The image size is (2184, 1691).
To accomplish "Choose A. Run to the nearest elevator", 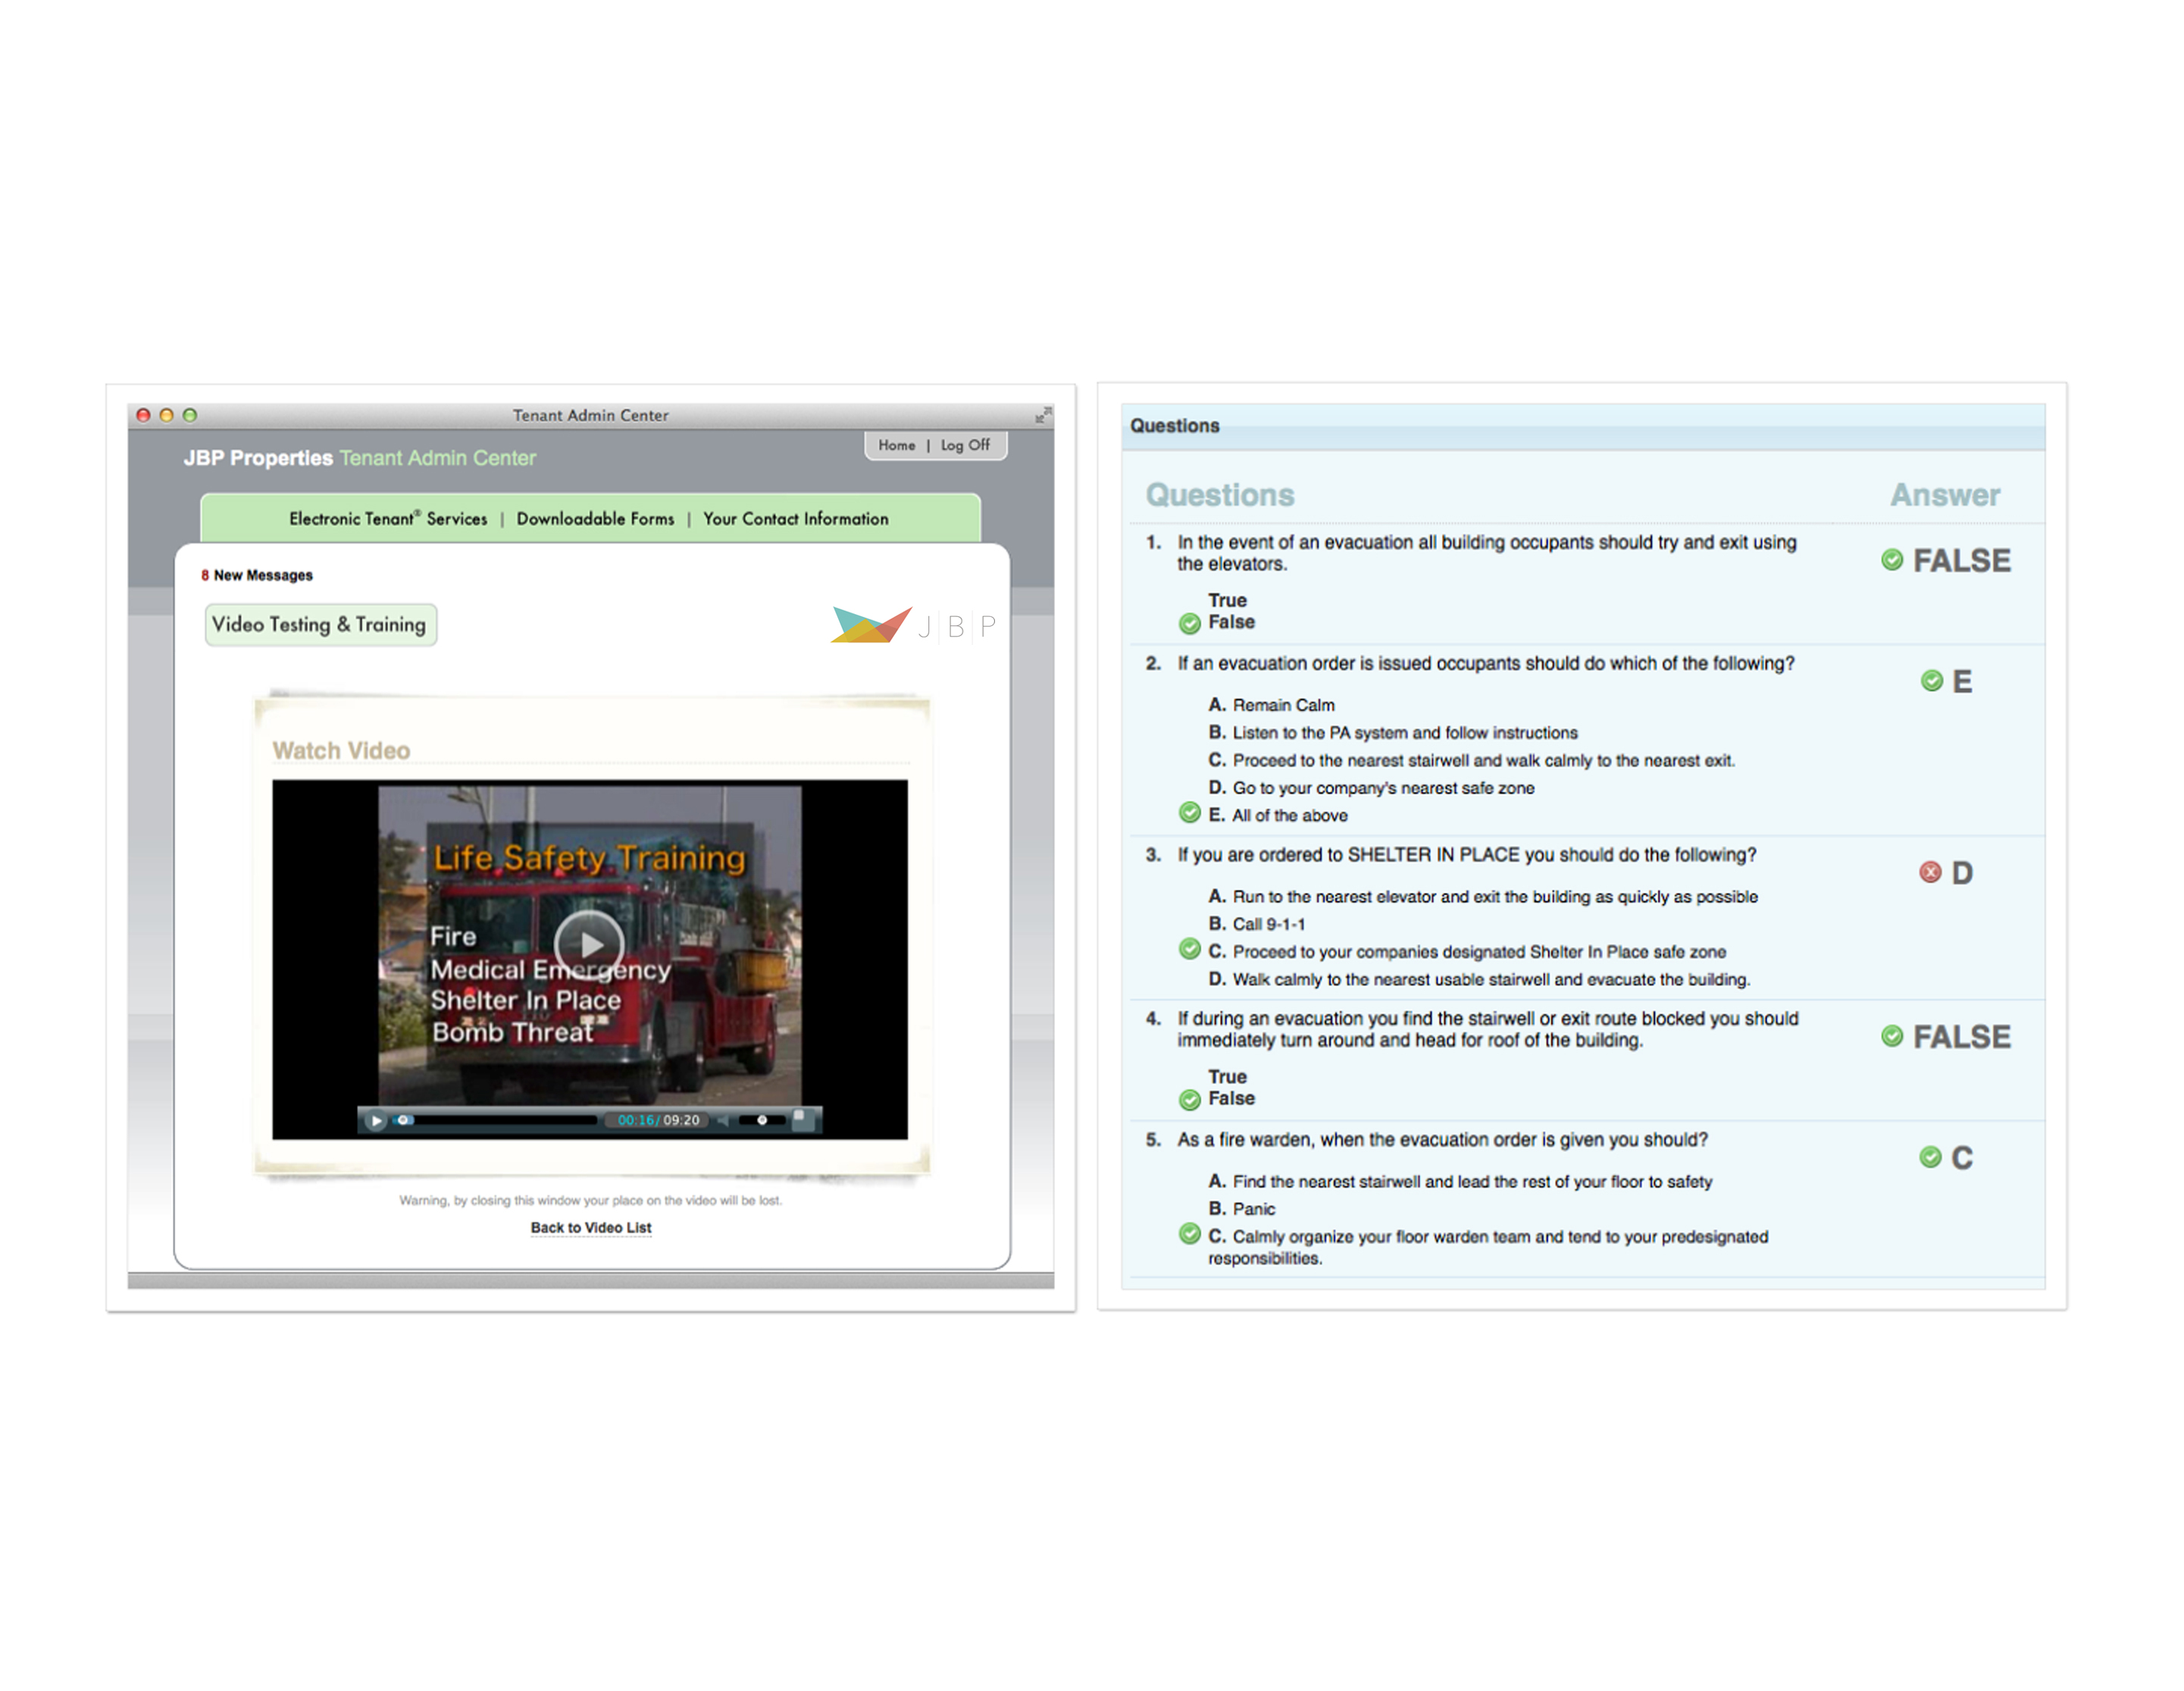I will pyautogui.click(x=1482, y=897).
